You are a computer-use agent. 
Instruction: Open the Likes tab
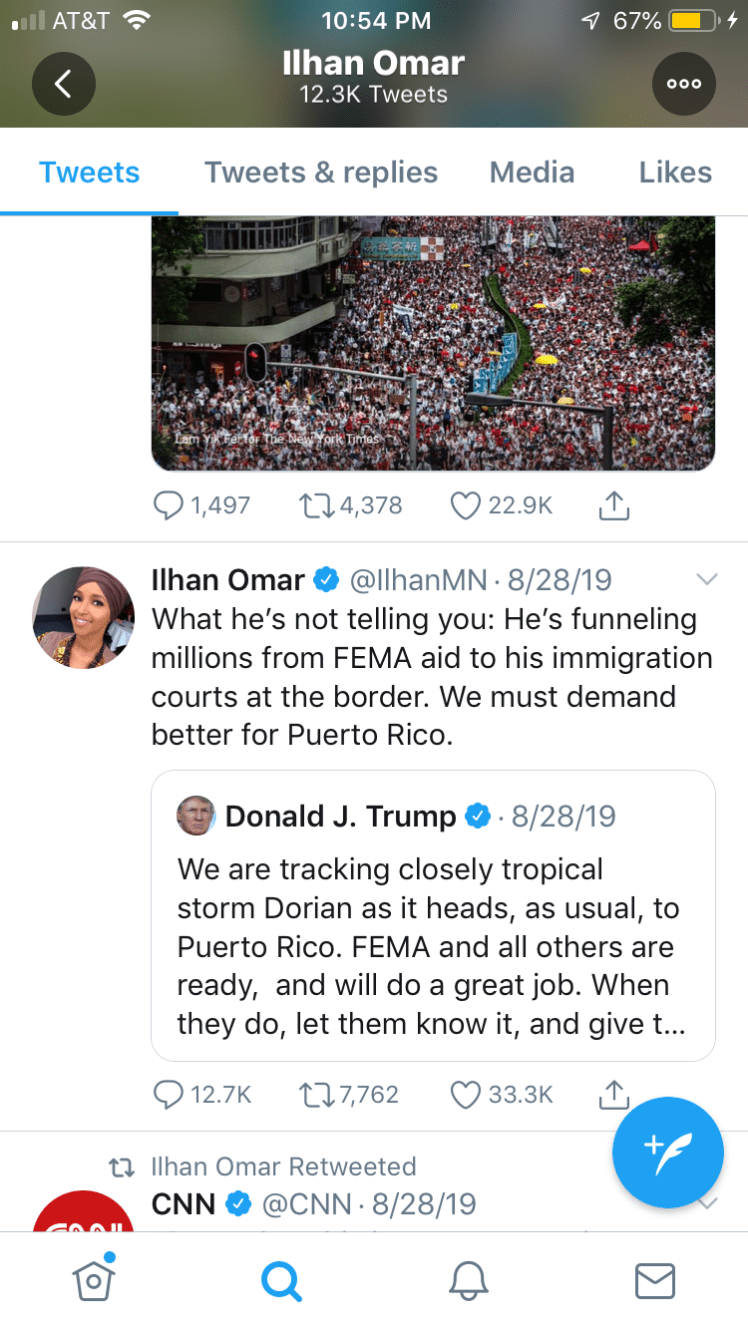pos(675,173)
